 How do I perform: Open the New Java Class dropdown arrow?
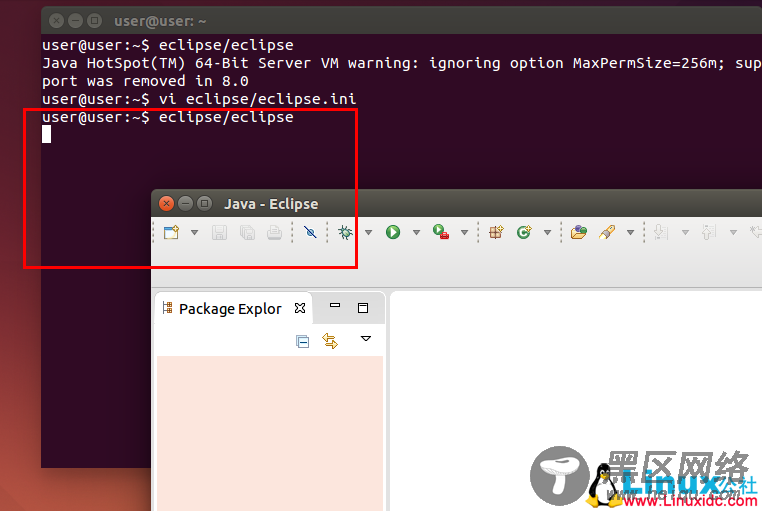click(x=547, y=233)
